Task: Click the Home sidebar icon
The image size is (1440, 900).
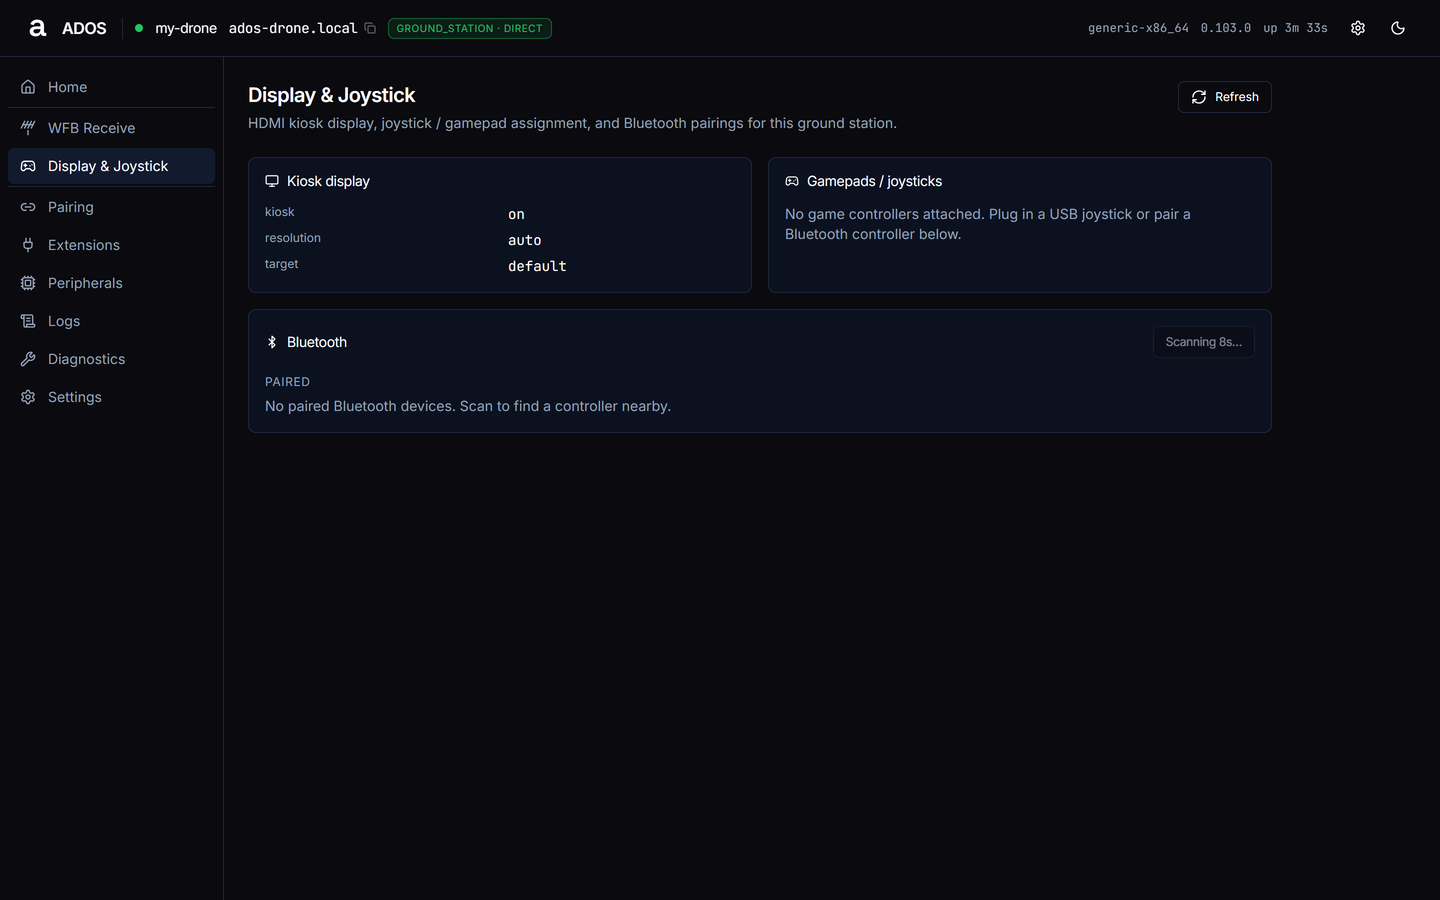Action: (x=28, y=87)
